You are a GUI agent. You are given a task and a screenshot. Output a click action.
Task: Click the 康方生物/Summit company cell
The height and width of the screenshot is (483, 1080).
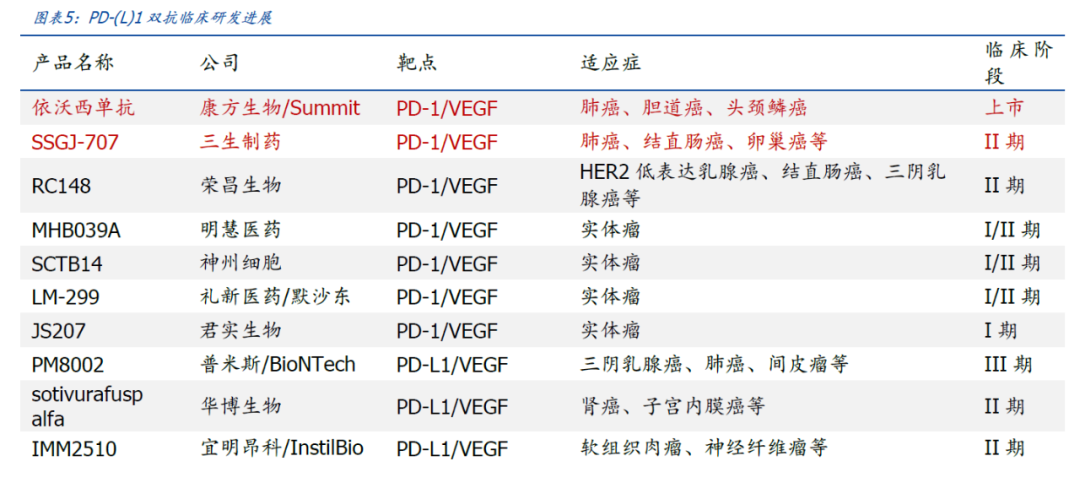280,108
